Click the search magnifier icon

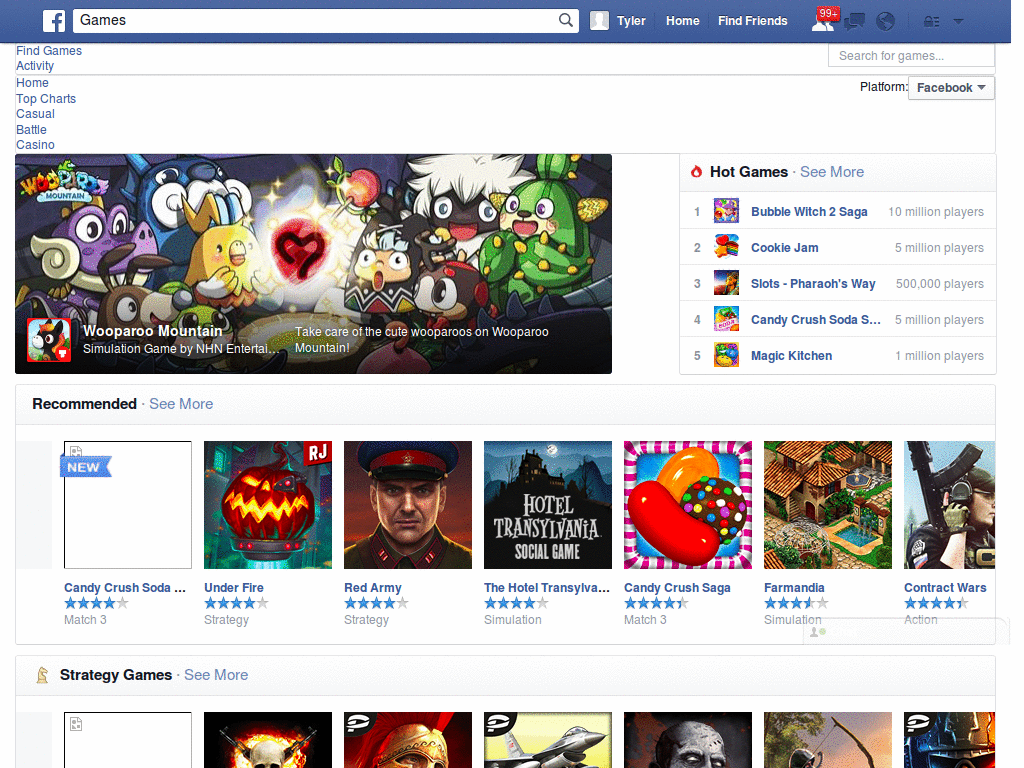[x=566, y=20]
